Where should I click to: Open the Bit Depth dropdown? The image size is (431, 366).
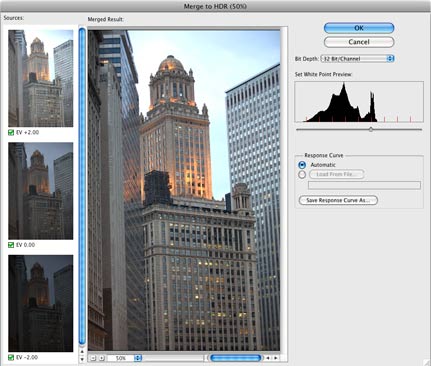pos(357,59)
